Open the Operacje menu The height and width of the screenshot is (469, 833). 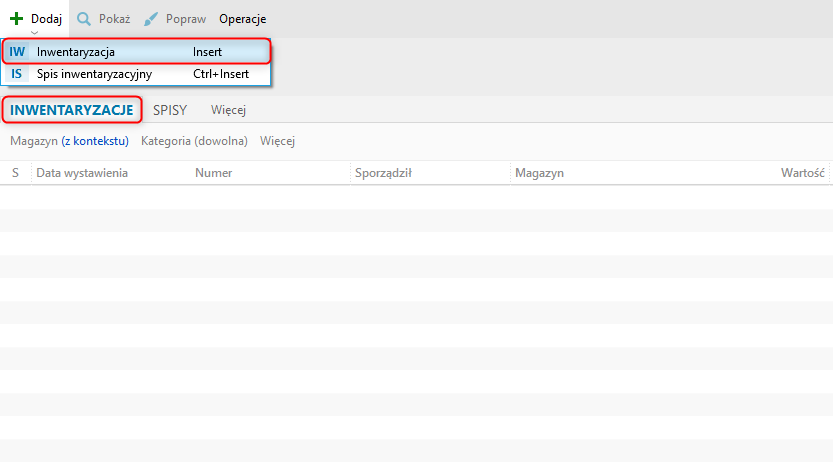(242, 19)
